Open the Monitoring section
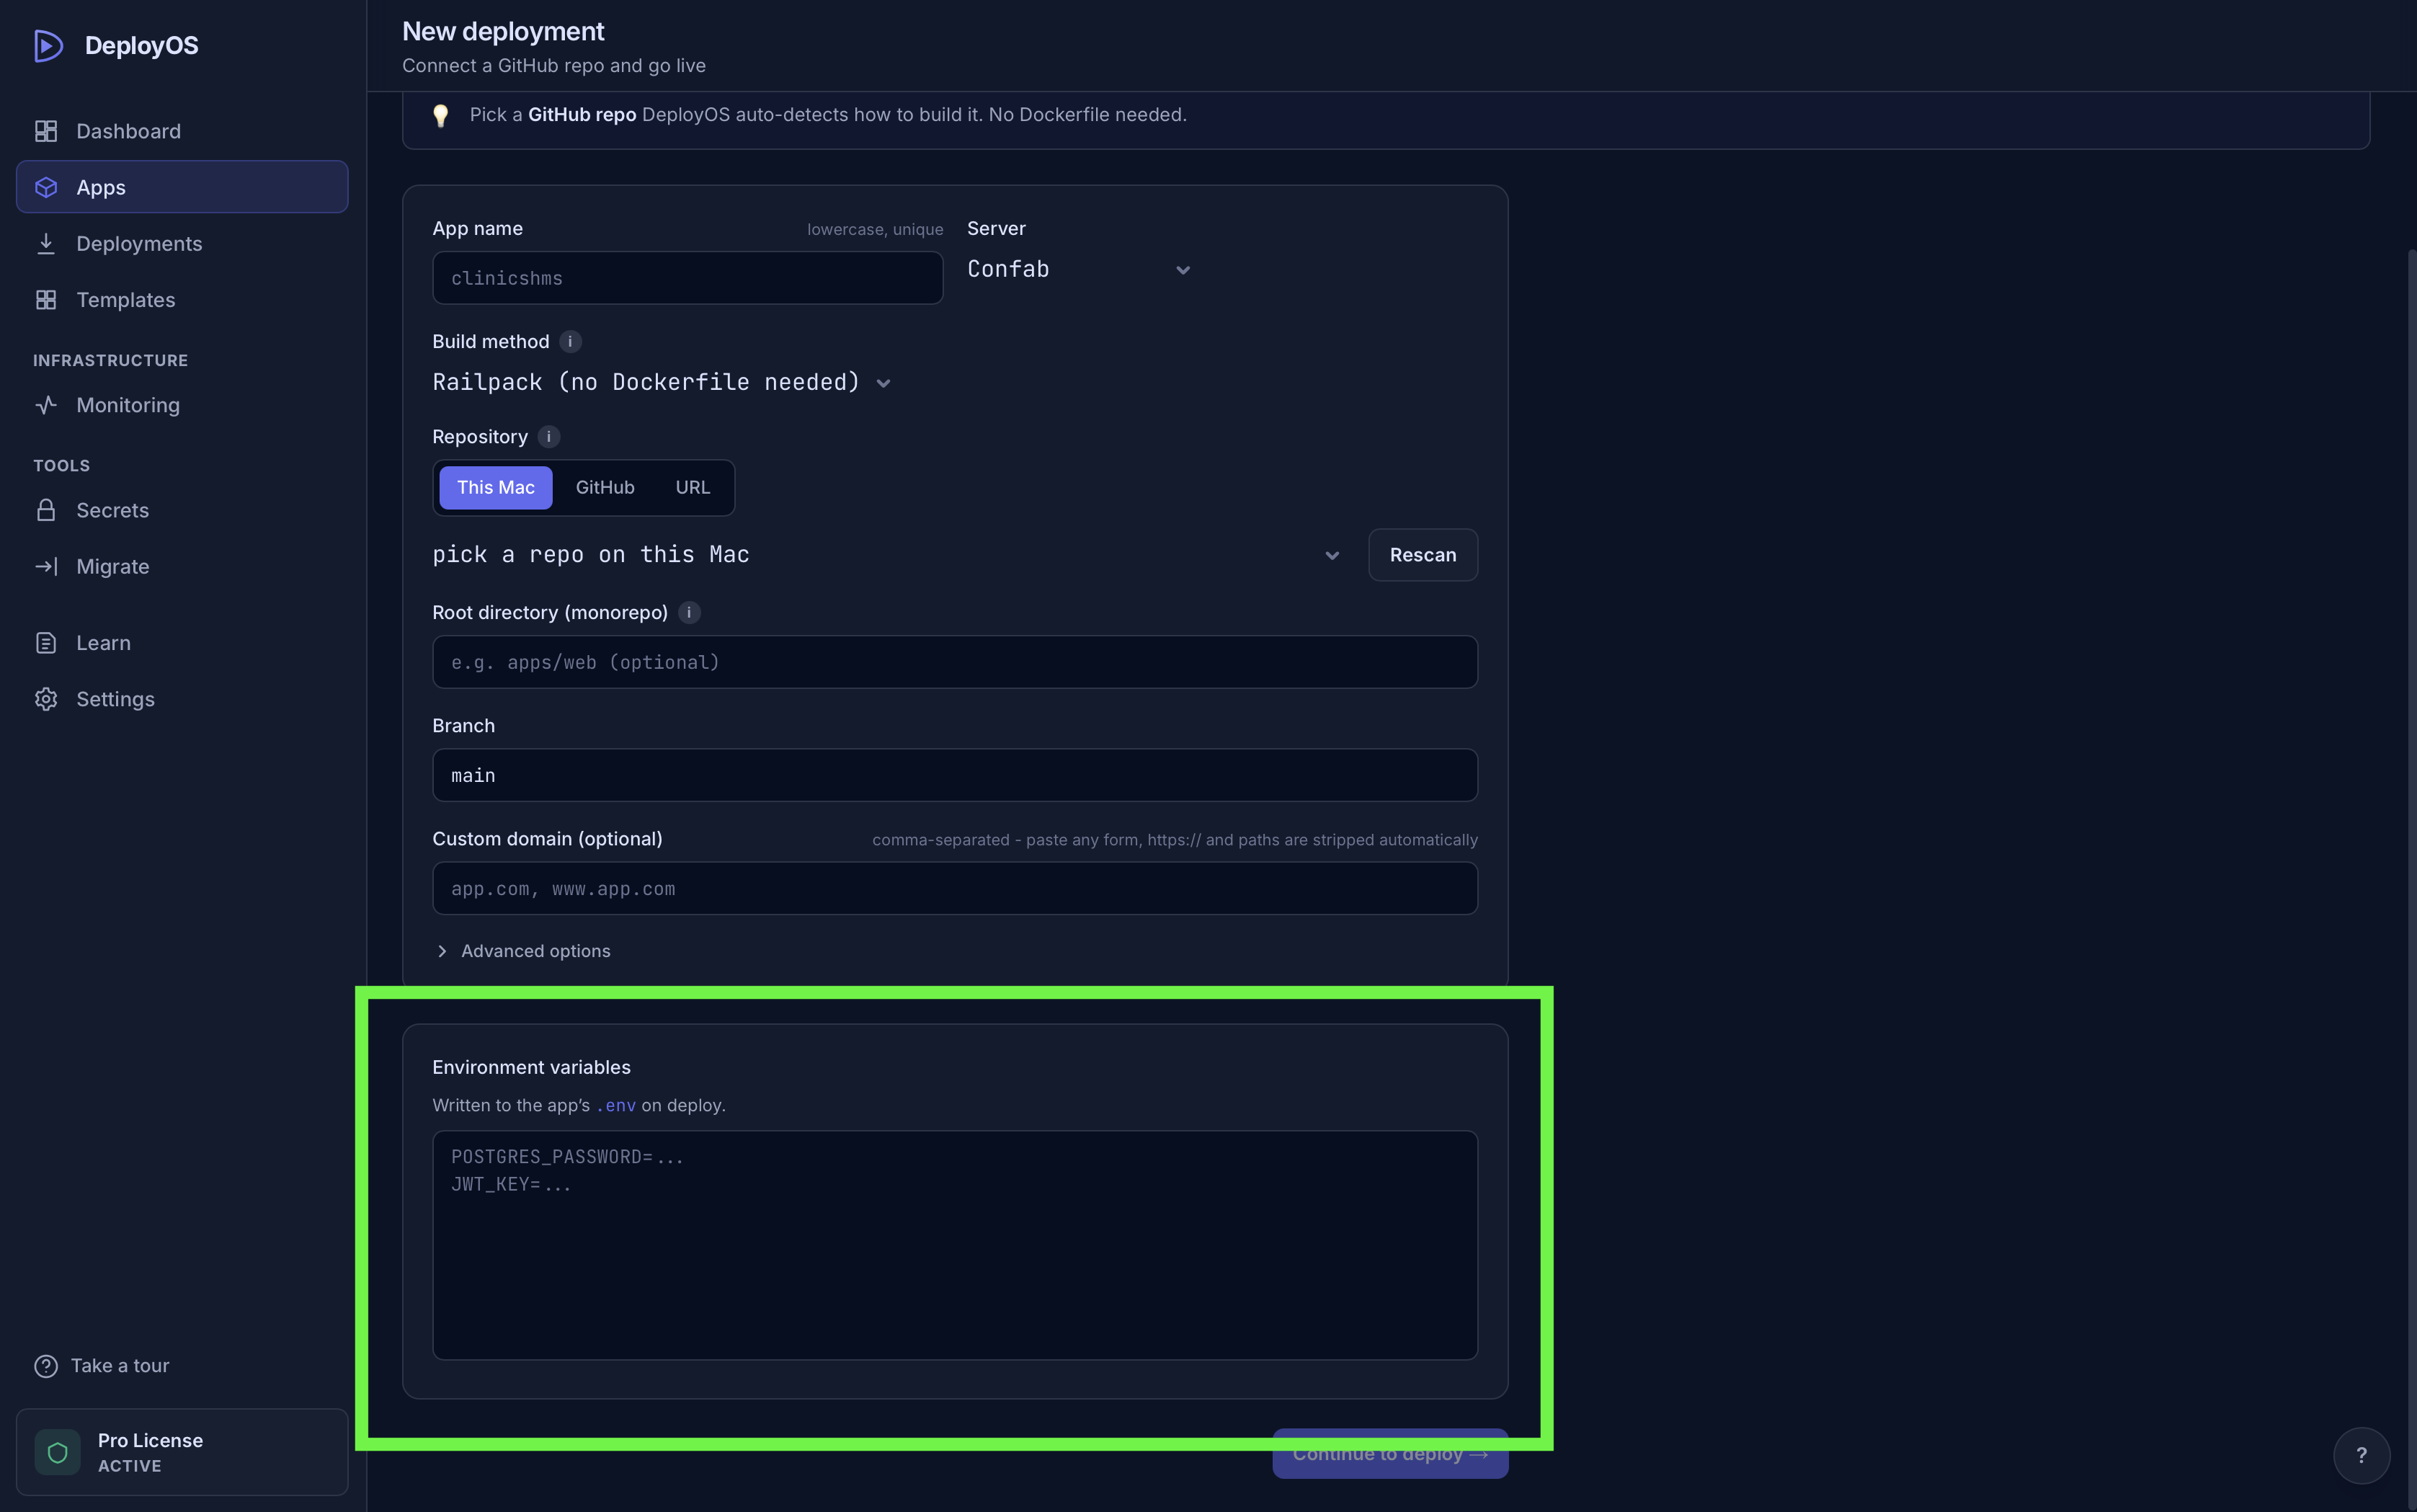This screenshot has height=1512, width=2417. 182,405
